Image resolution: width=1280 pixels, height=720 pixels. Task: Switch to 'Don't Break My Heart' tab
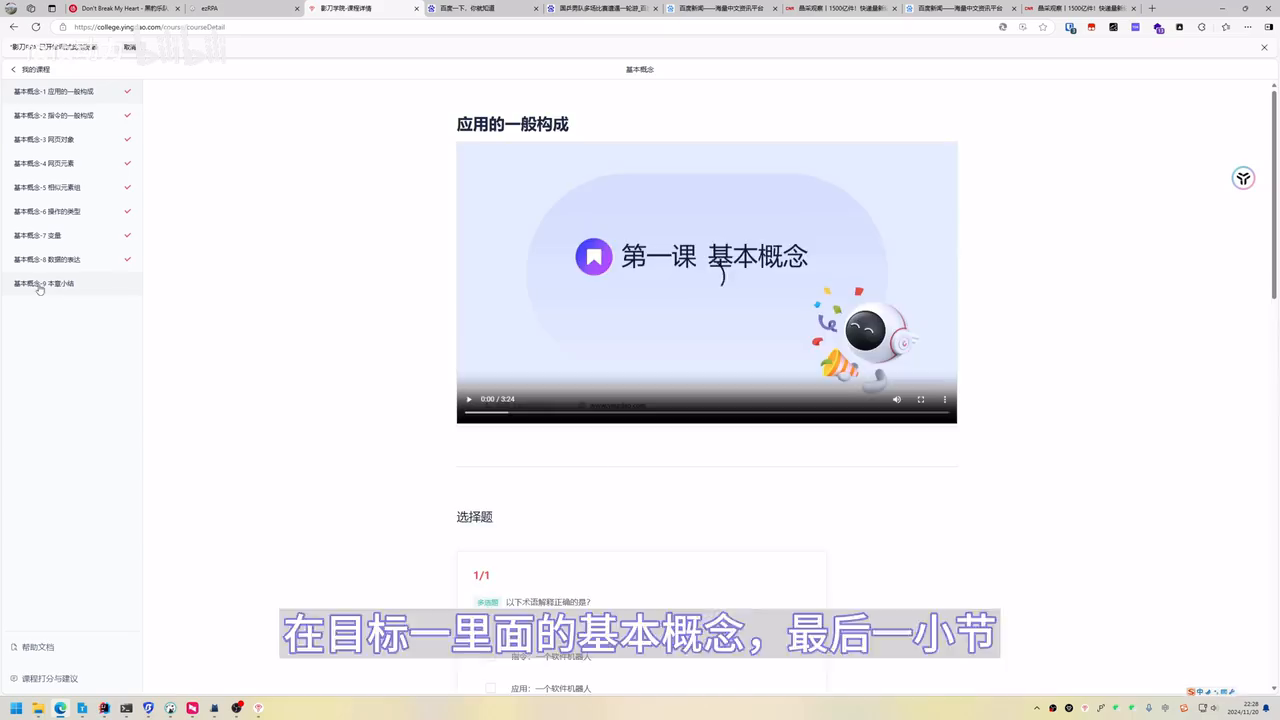[x=120, y=8]
